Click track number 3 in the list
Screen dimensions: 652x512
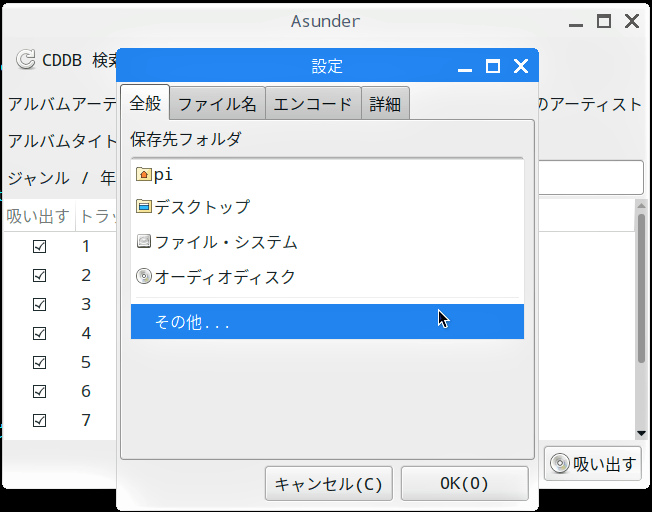click(86, 304)
